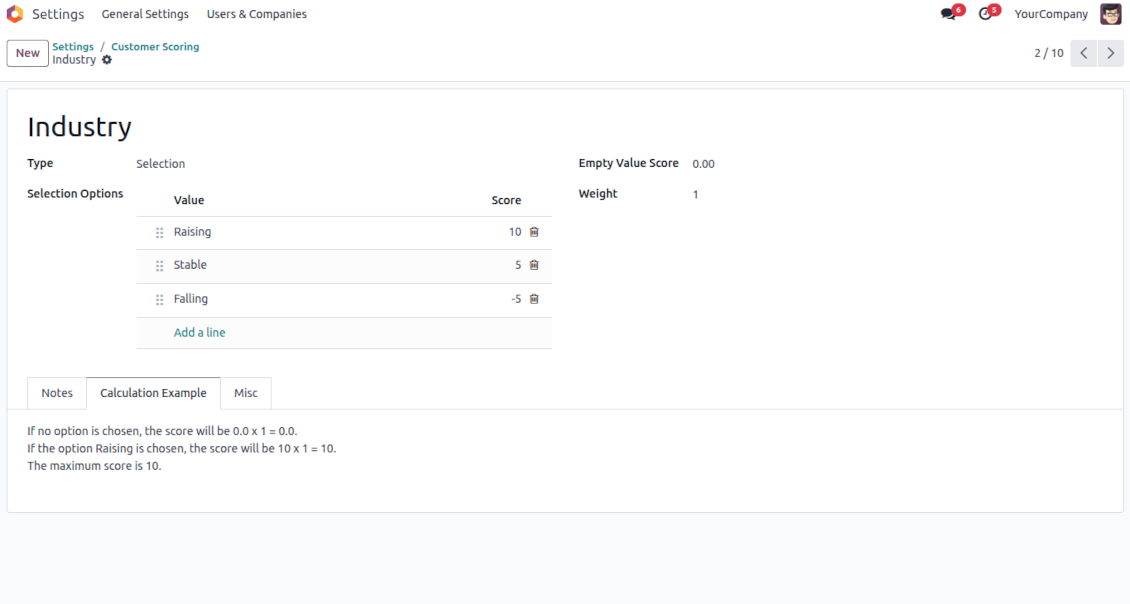
Task: Switch to the Misc tab
Action: point(246,393)
